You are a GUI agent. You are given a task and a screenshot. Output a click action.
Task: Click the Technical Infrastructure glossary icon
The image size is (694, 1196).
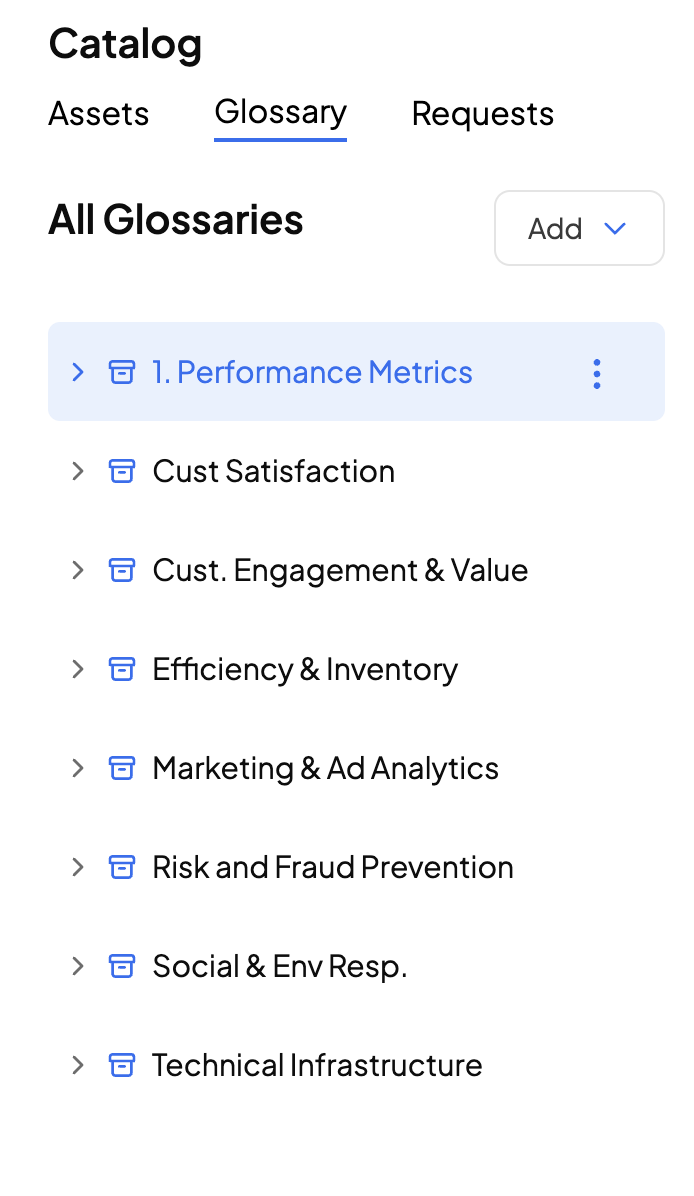coord(121,1066)
